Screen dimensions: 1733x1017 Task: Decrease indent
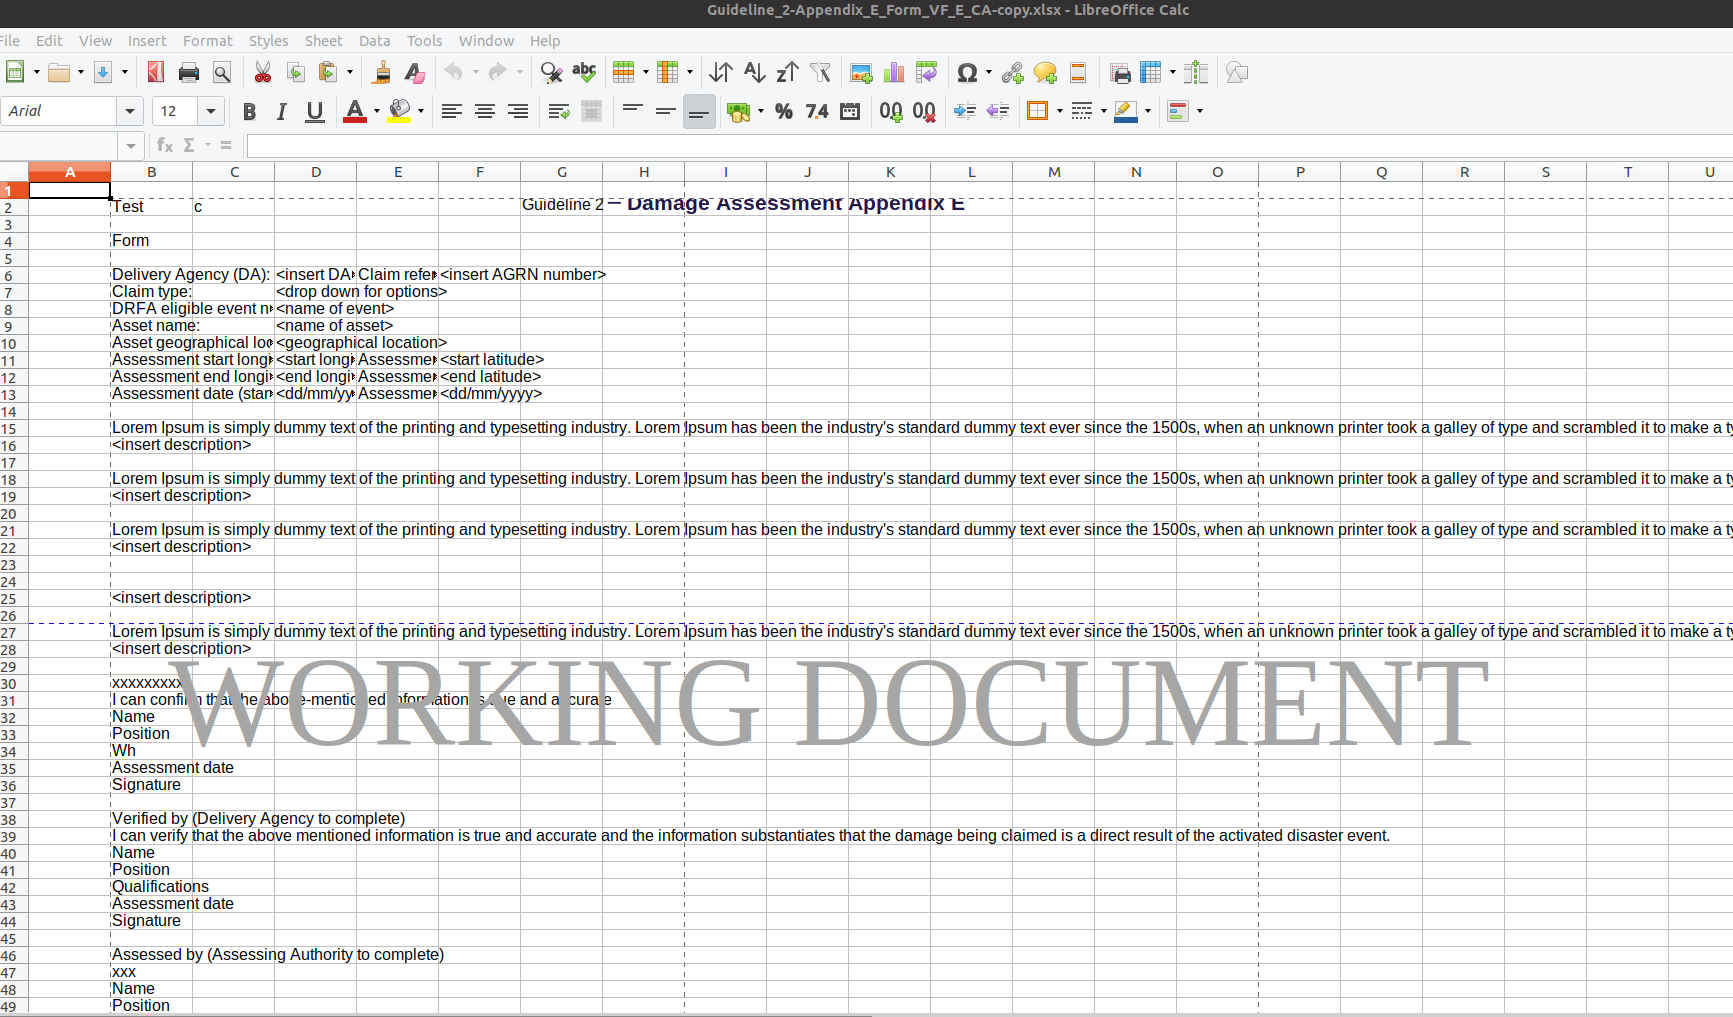point(998,111)
